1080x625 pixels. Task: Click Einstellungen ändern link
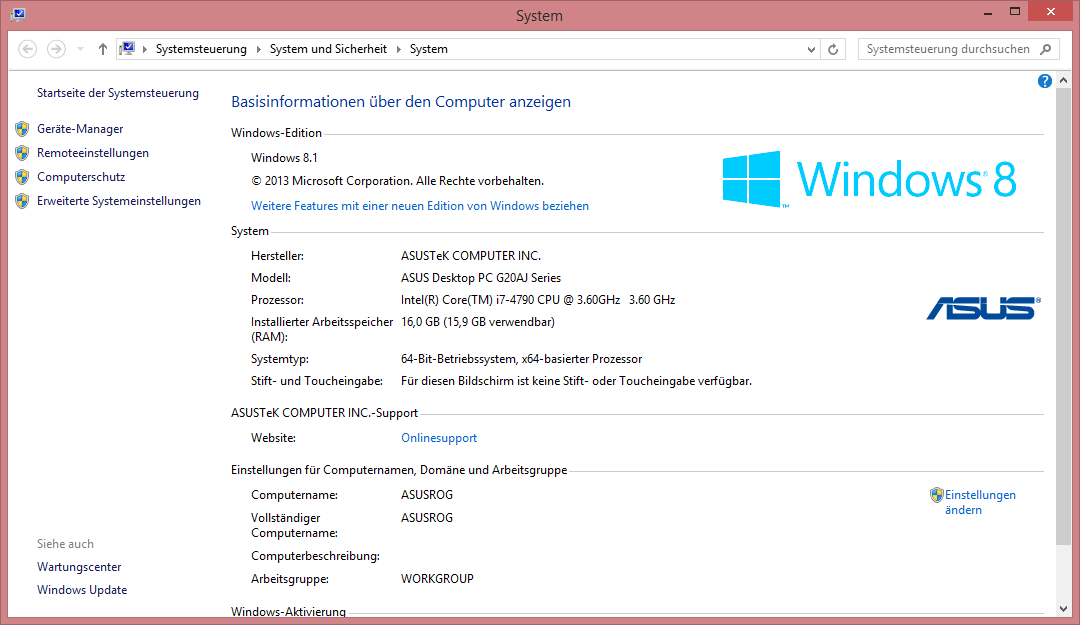coord(980,502)
